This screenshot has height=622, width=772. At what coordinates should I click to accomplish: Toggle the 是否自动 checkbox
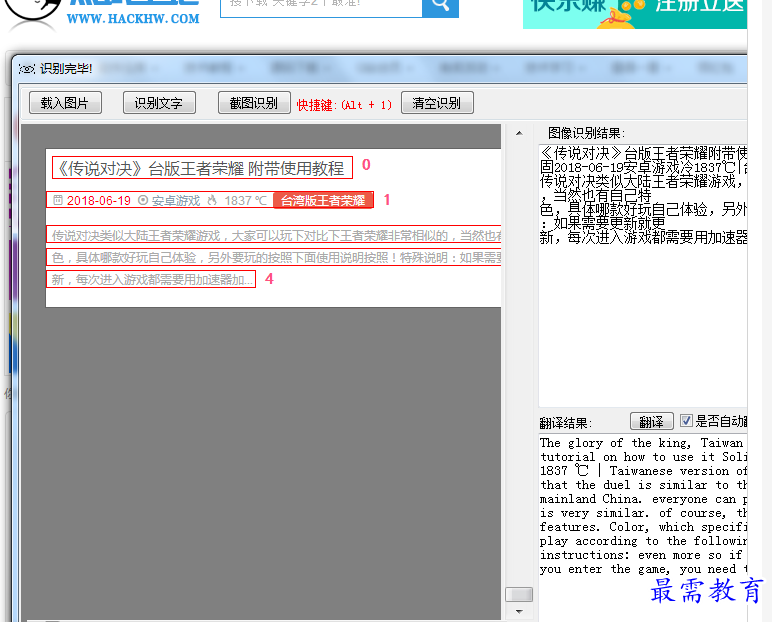(686, 421)
